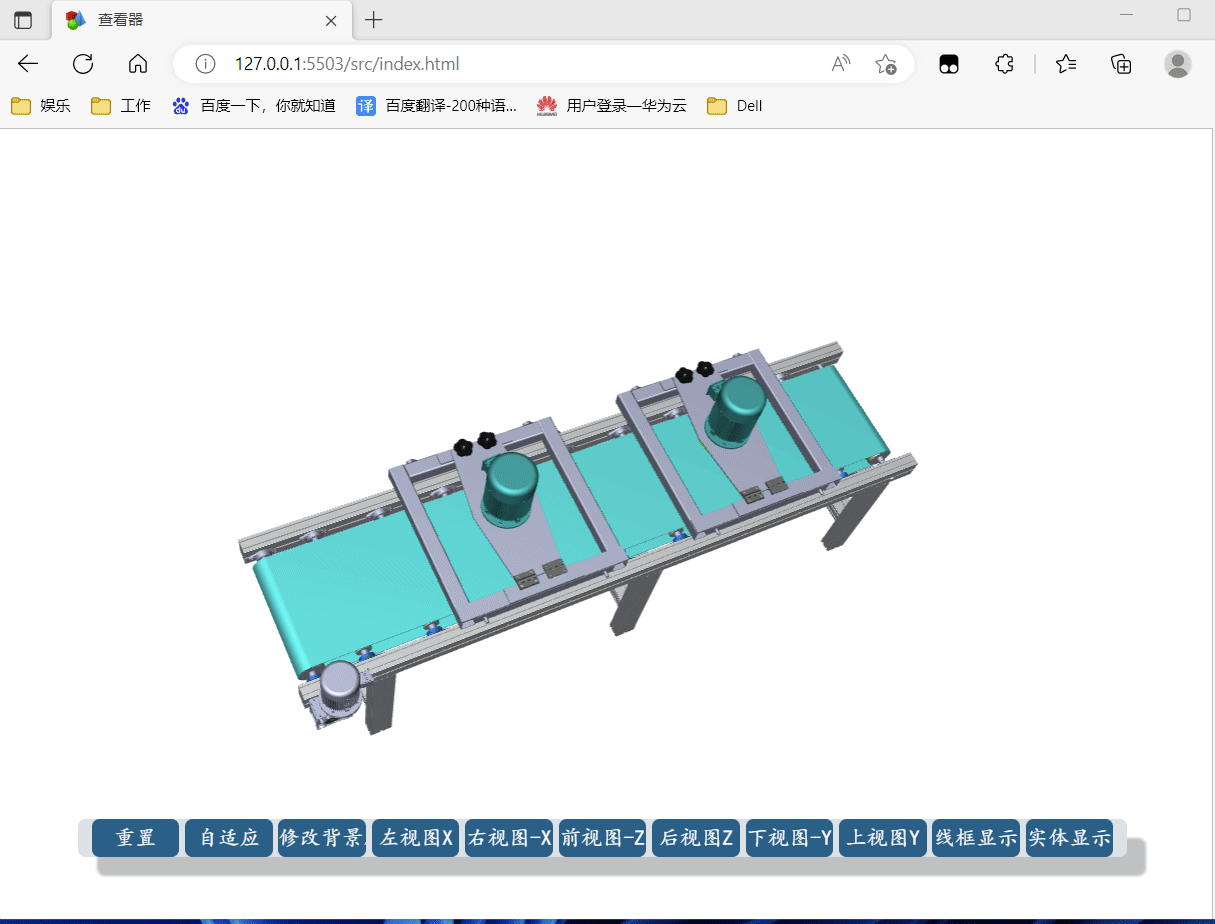Close the 查看器 tab
The width and height of the screenshot is (1215, 924).
(x=332, y=20)
